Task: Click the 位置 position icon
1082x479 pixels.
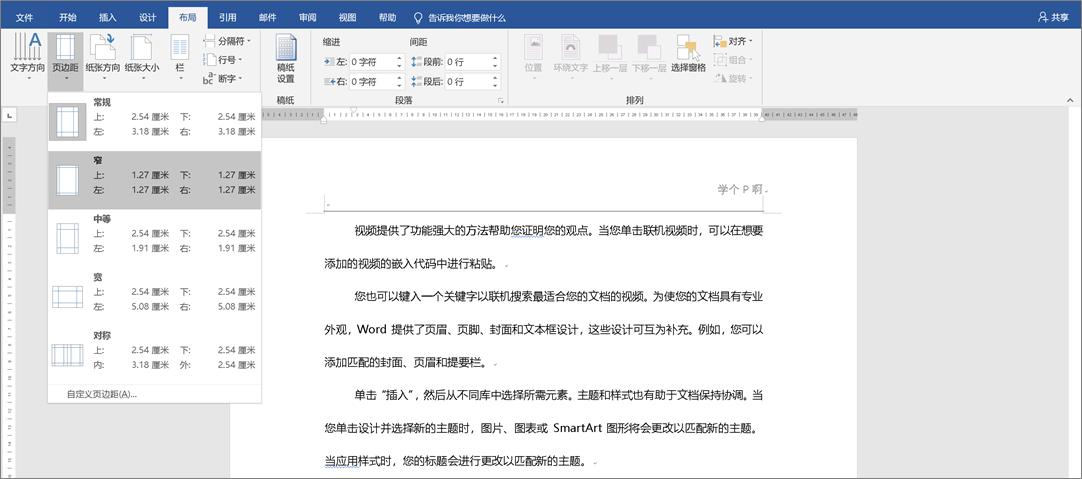Action: (x=533, y=55)
